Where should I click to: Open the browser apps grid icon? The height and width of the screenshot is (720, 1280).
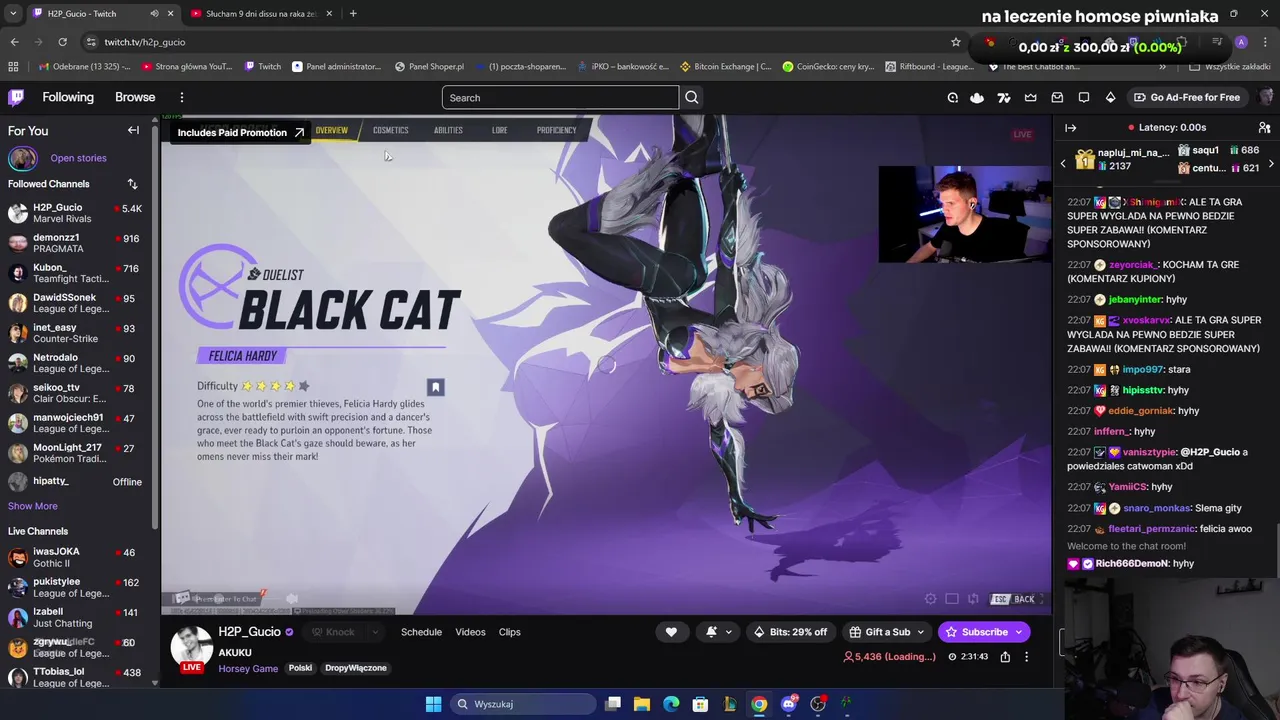13,66
